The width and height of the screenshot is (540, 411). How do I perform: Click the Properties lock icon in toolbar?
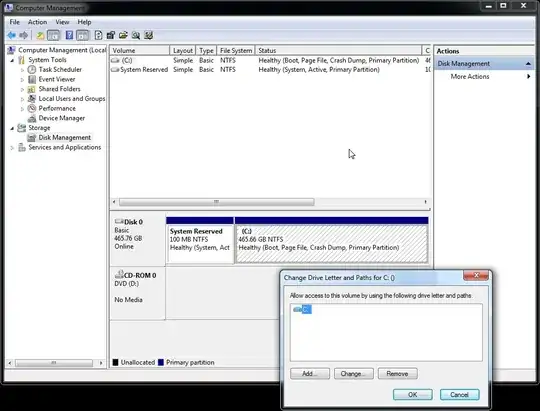pos(111,35)
